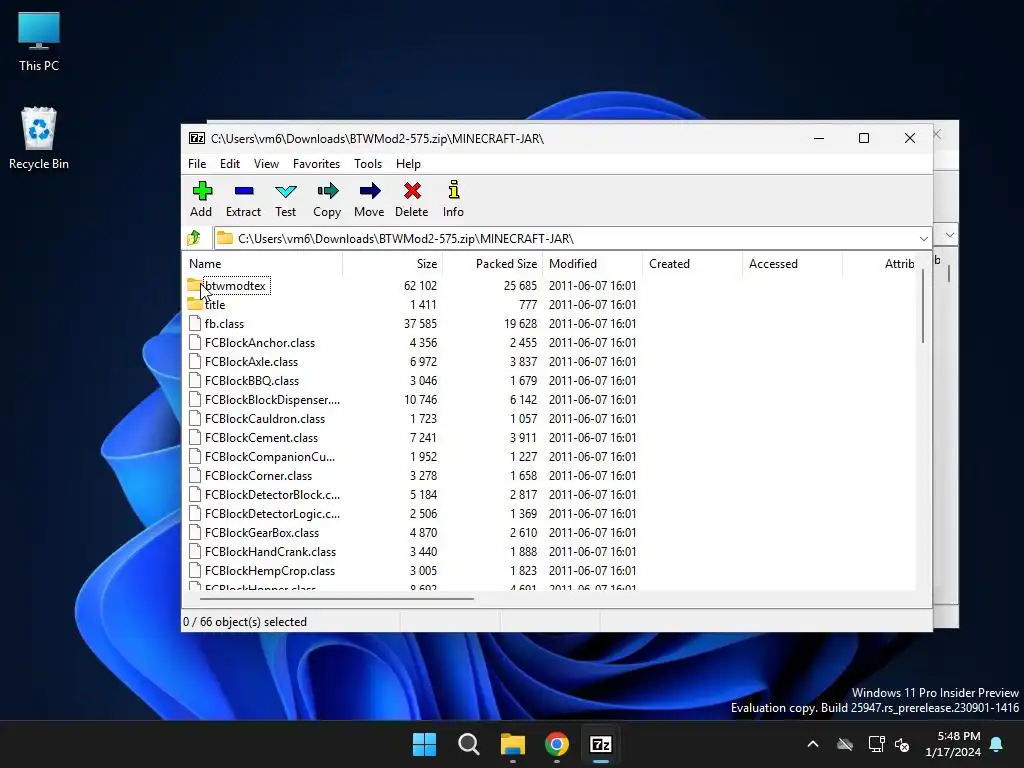
Task: Launch Google Chrome from the taskbar
Action: point(557,744)
